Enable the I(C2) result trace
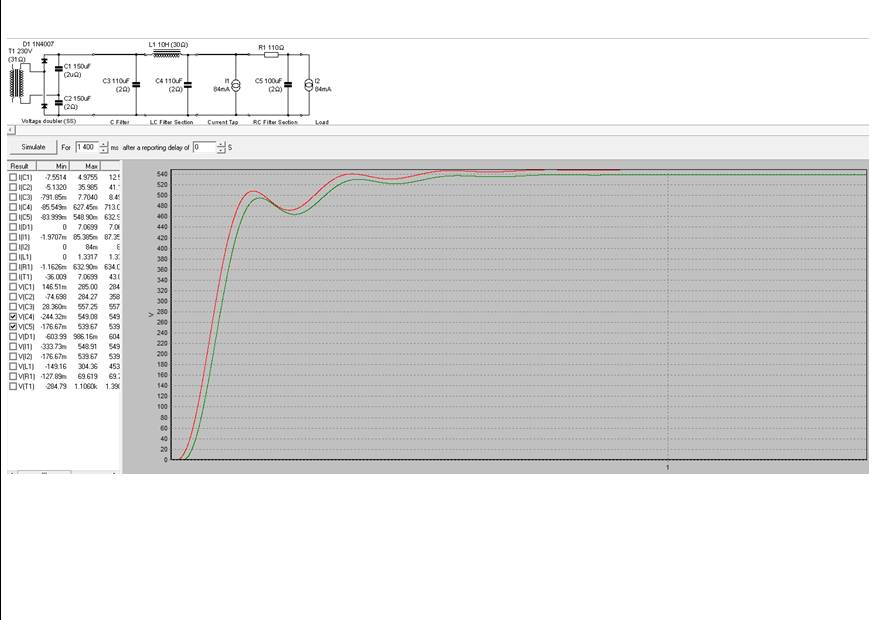877x620 pixels. click(13, 187)
